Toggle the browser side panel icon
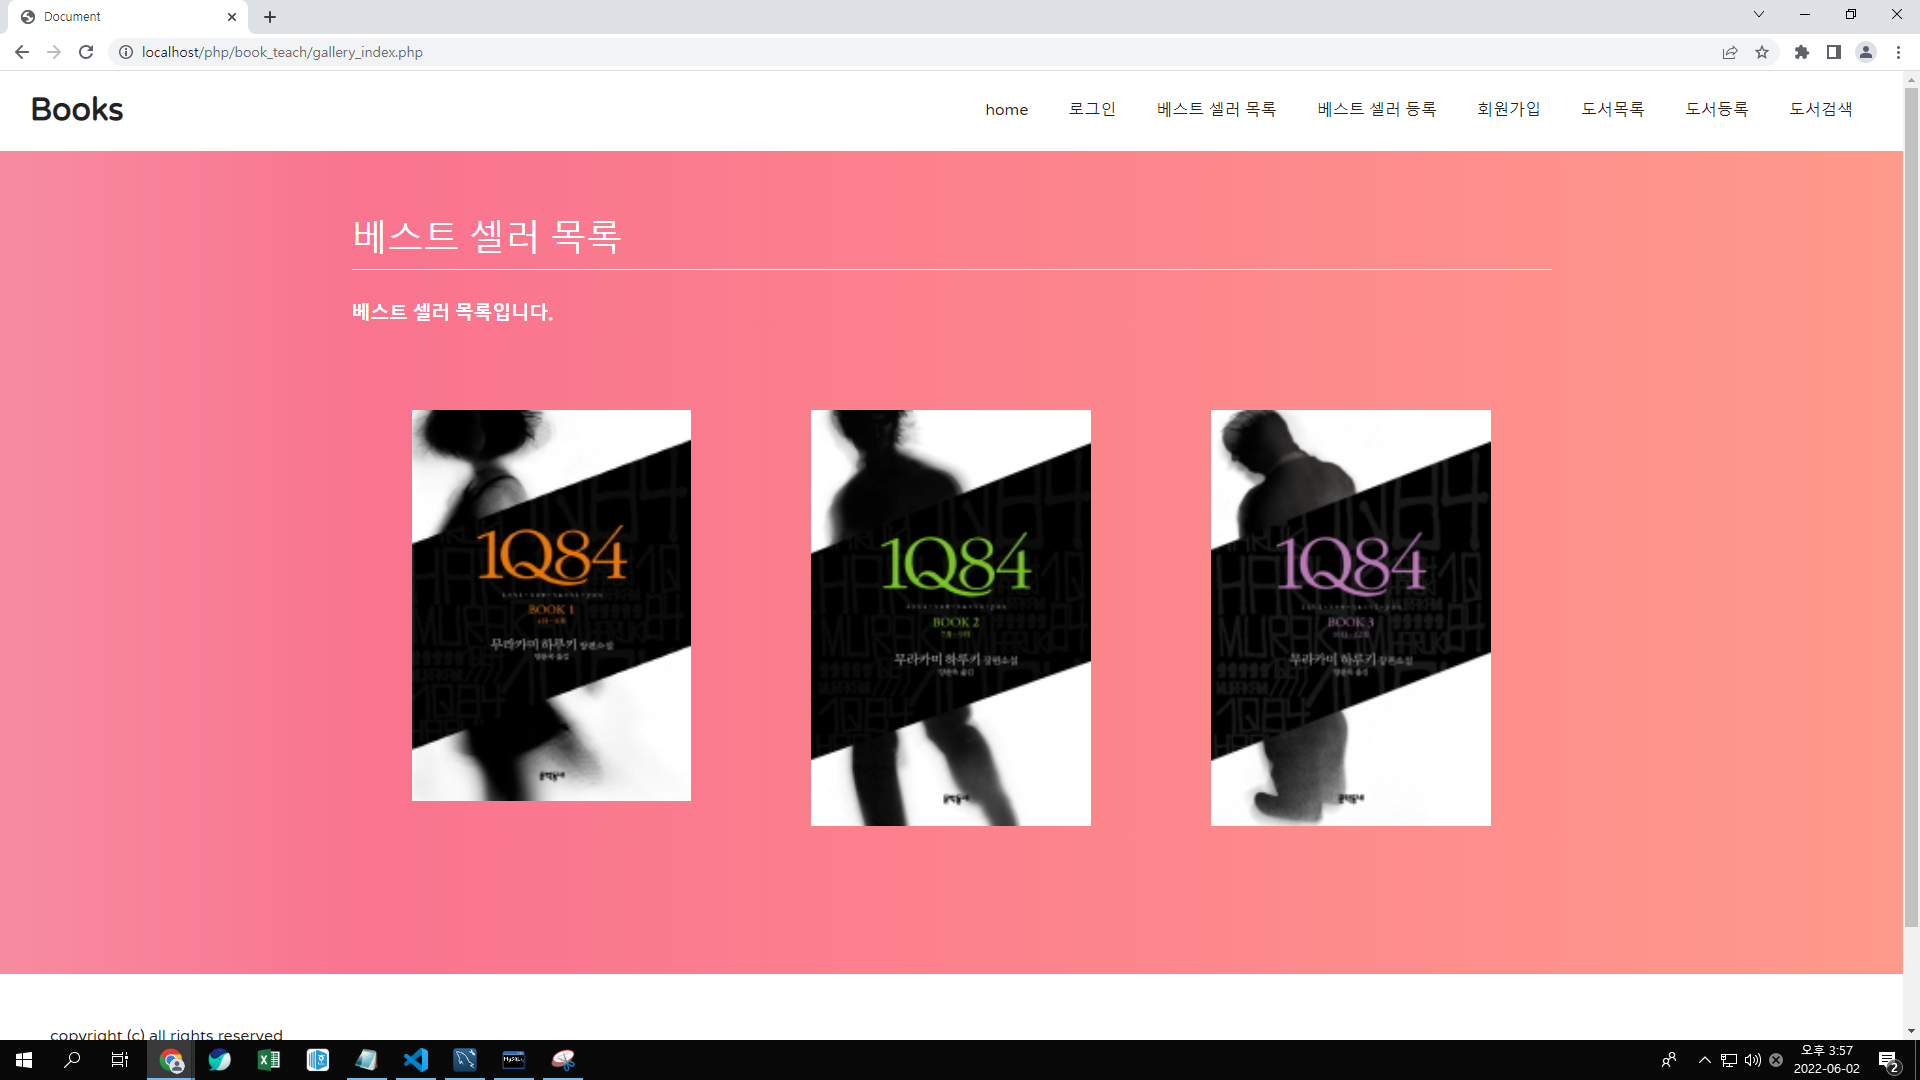 pyautogui.click(x=1834, y=52)
